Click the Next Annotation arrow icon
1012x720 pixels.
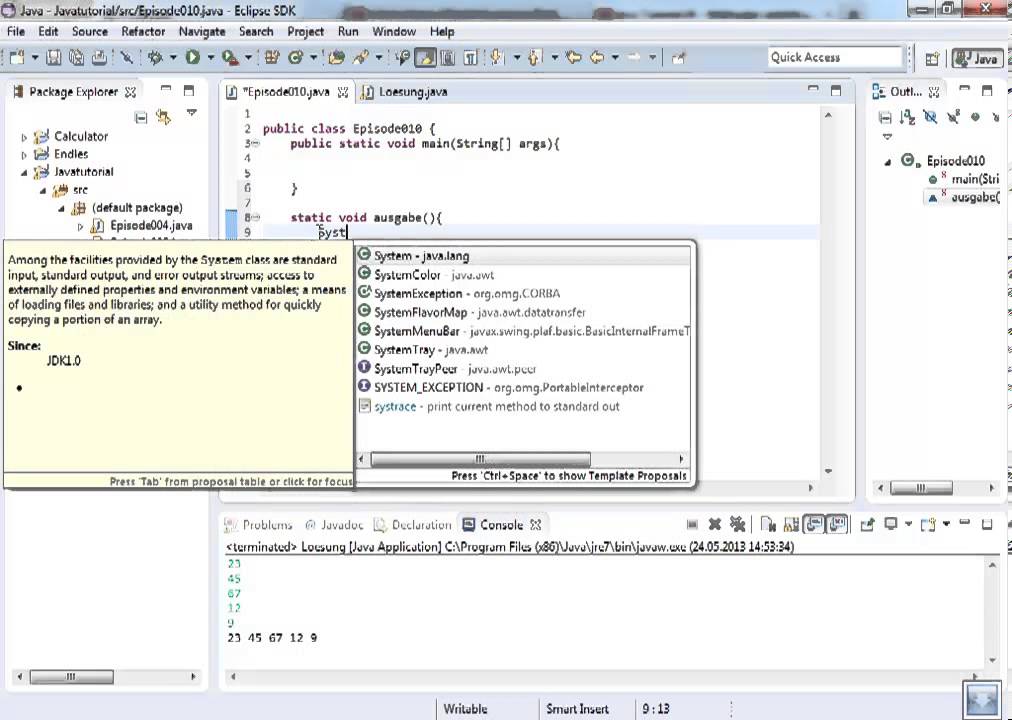[x=496, y=58]
